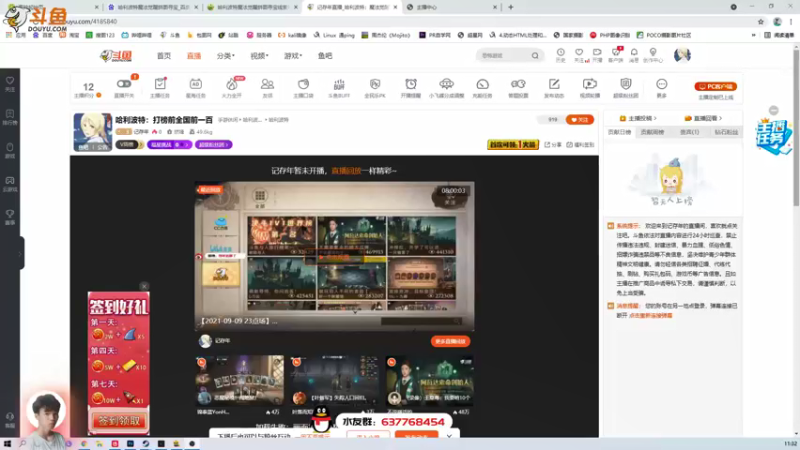Click the red PC客户端 button
The image size is (800, 450).
click(715, 87)
